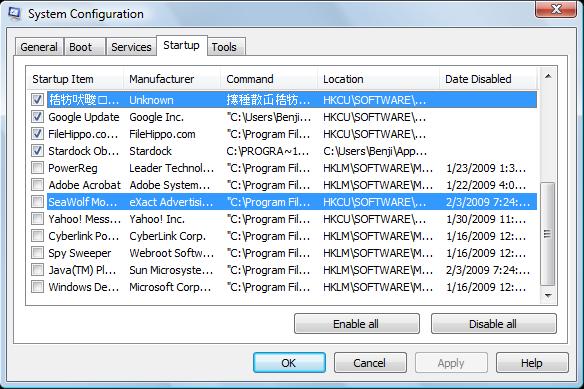Sort by Manufacturer column header
This screenshot has height=389, width=584.
(172, 79)
